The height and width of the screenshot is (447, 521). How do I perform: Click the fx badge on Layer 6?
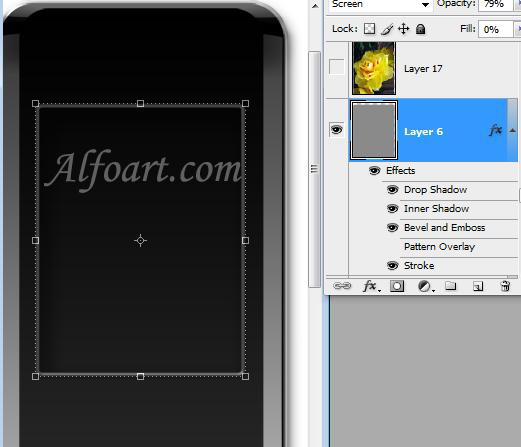tap(496, 130)
